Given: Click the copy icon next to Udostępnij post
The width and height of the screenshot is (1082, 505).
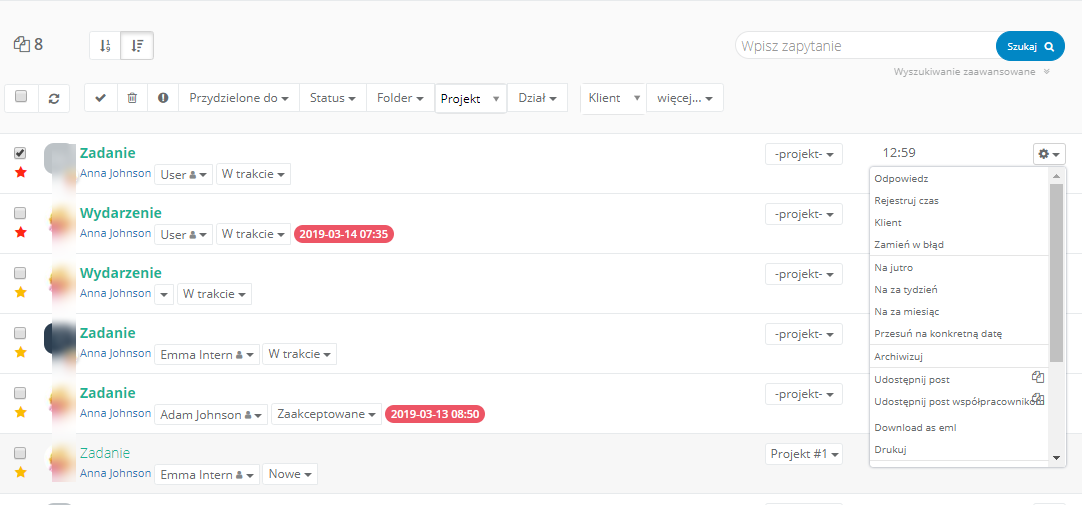Looking at the screenshot, I should click(1038, 377).
